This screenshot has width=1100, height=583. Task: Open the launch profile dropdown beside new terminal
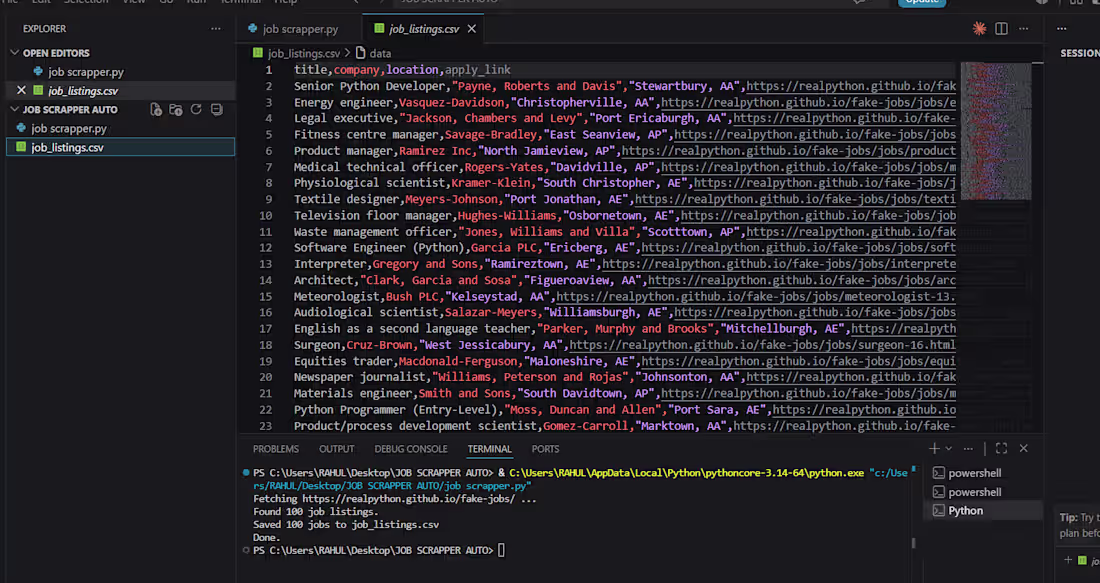(948, 448)
